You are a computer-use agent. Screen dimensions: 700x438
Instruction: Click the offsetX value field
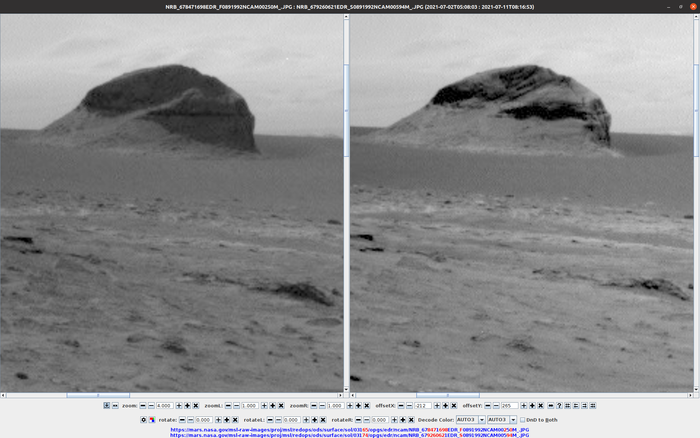pyautogui.click(x=423, y=405)
